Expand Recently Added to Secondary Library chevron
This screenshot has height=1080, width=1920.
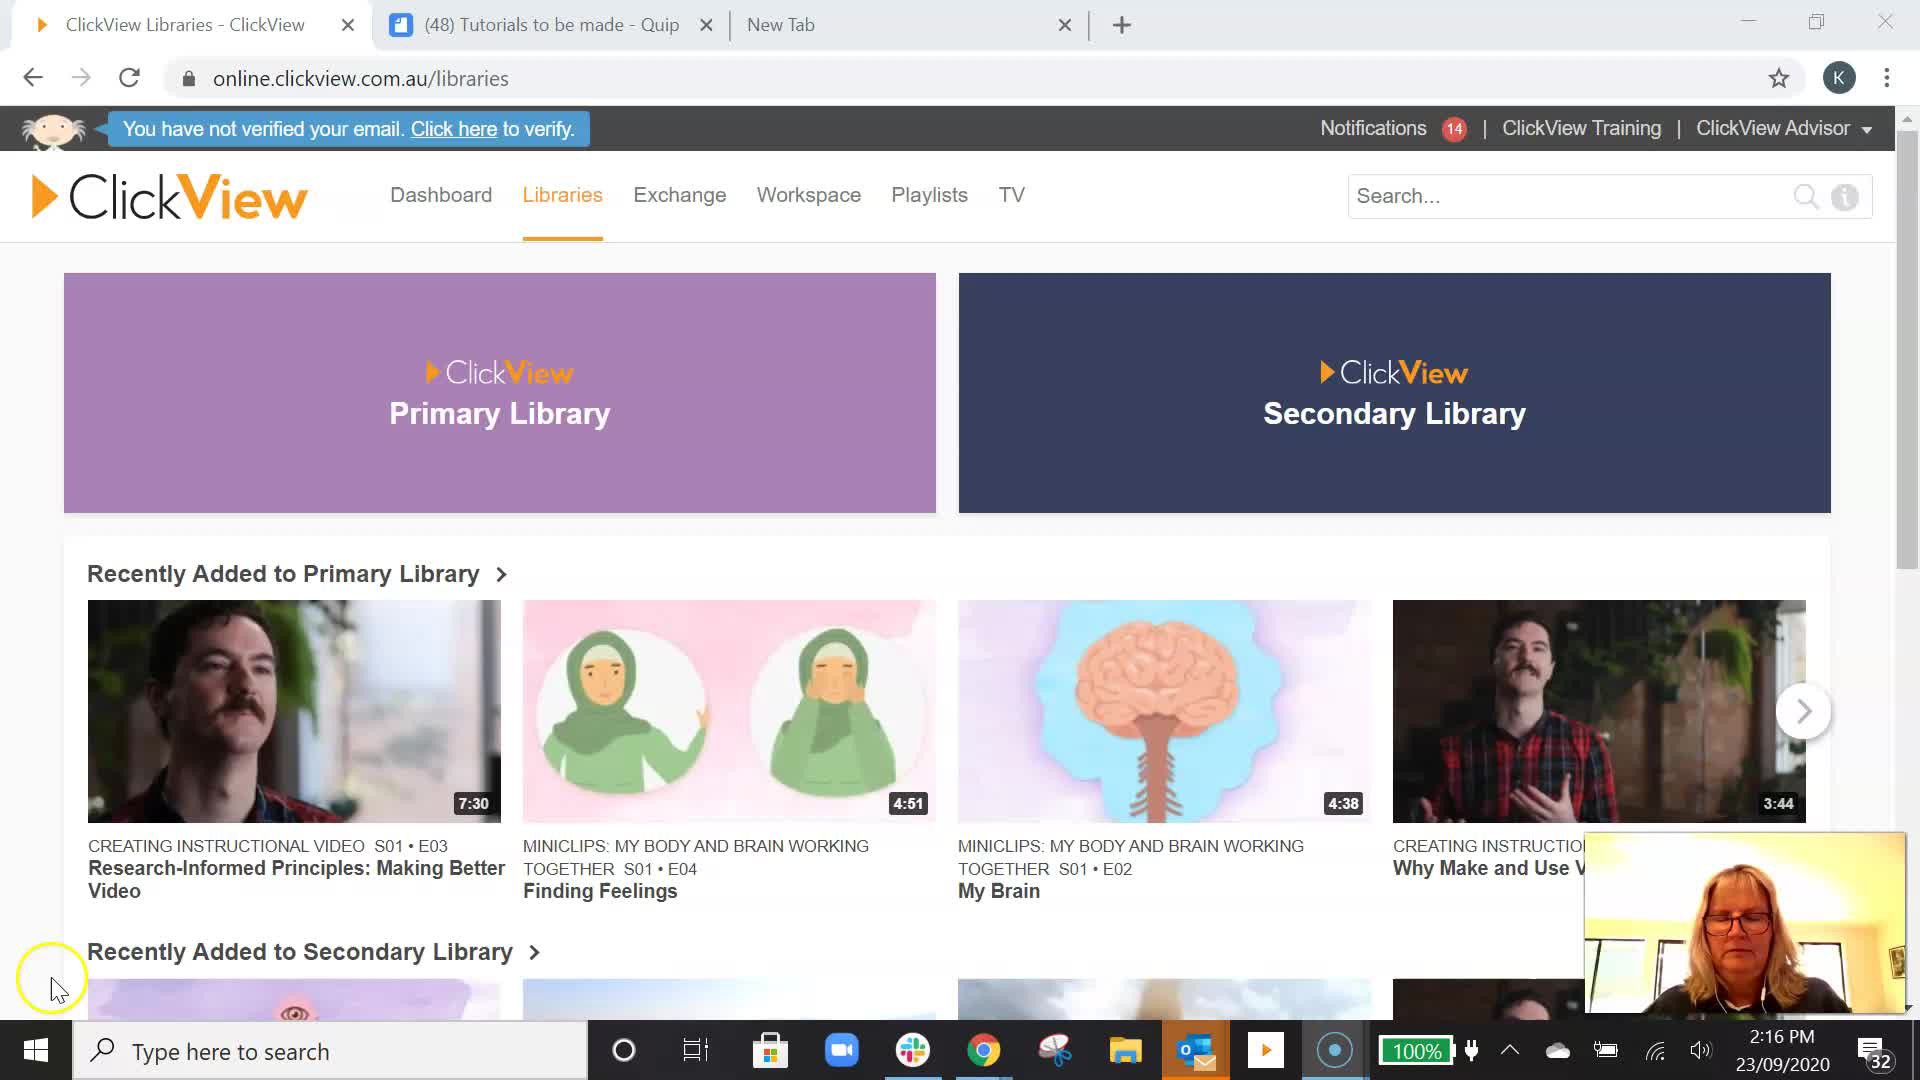[534, 952]
